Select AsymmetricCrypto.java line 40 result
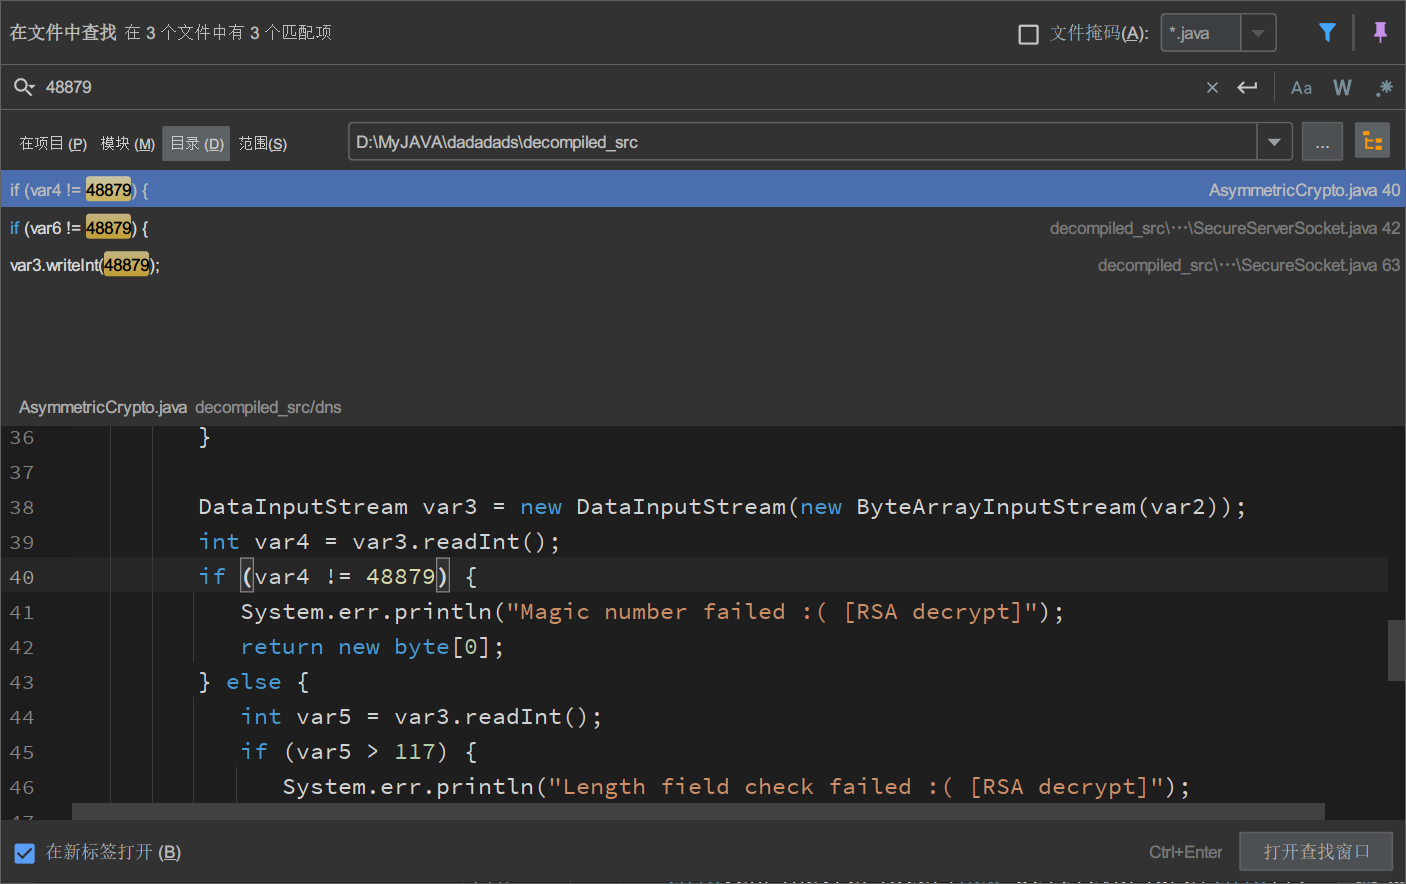1406x884 pixels. 703,190
